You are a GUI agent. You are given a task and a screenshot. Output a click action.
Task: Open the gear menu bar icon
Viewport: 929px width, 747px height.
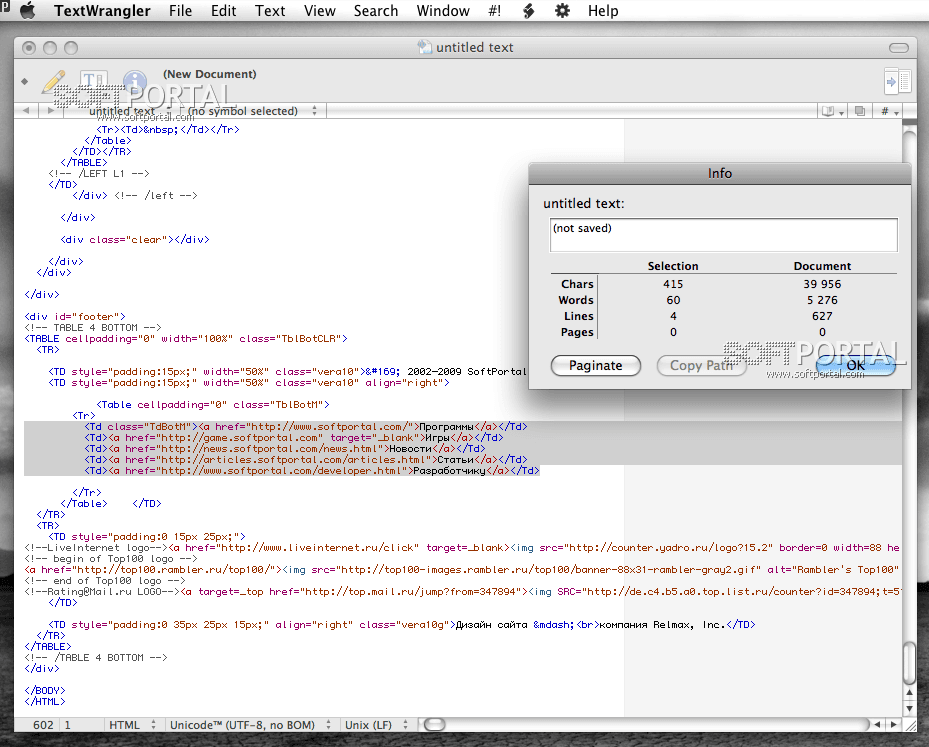coord(562,11)
